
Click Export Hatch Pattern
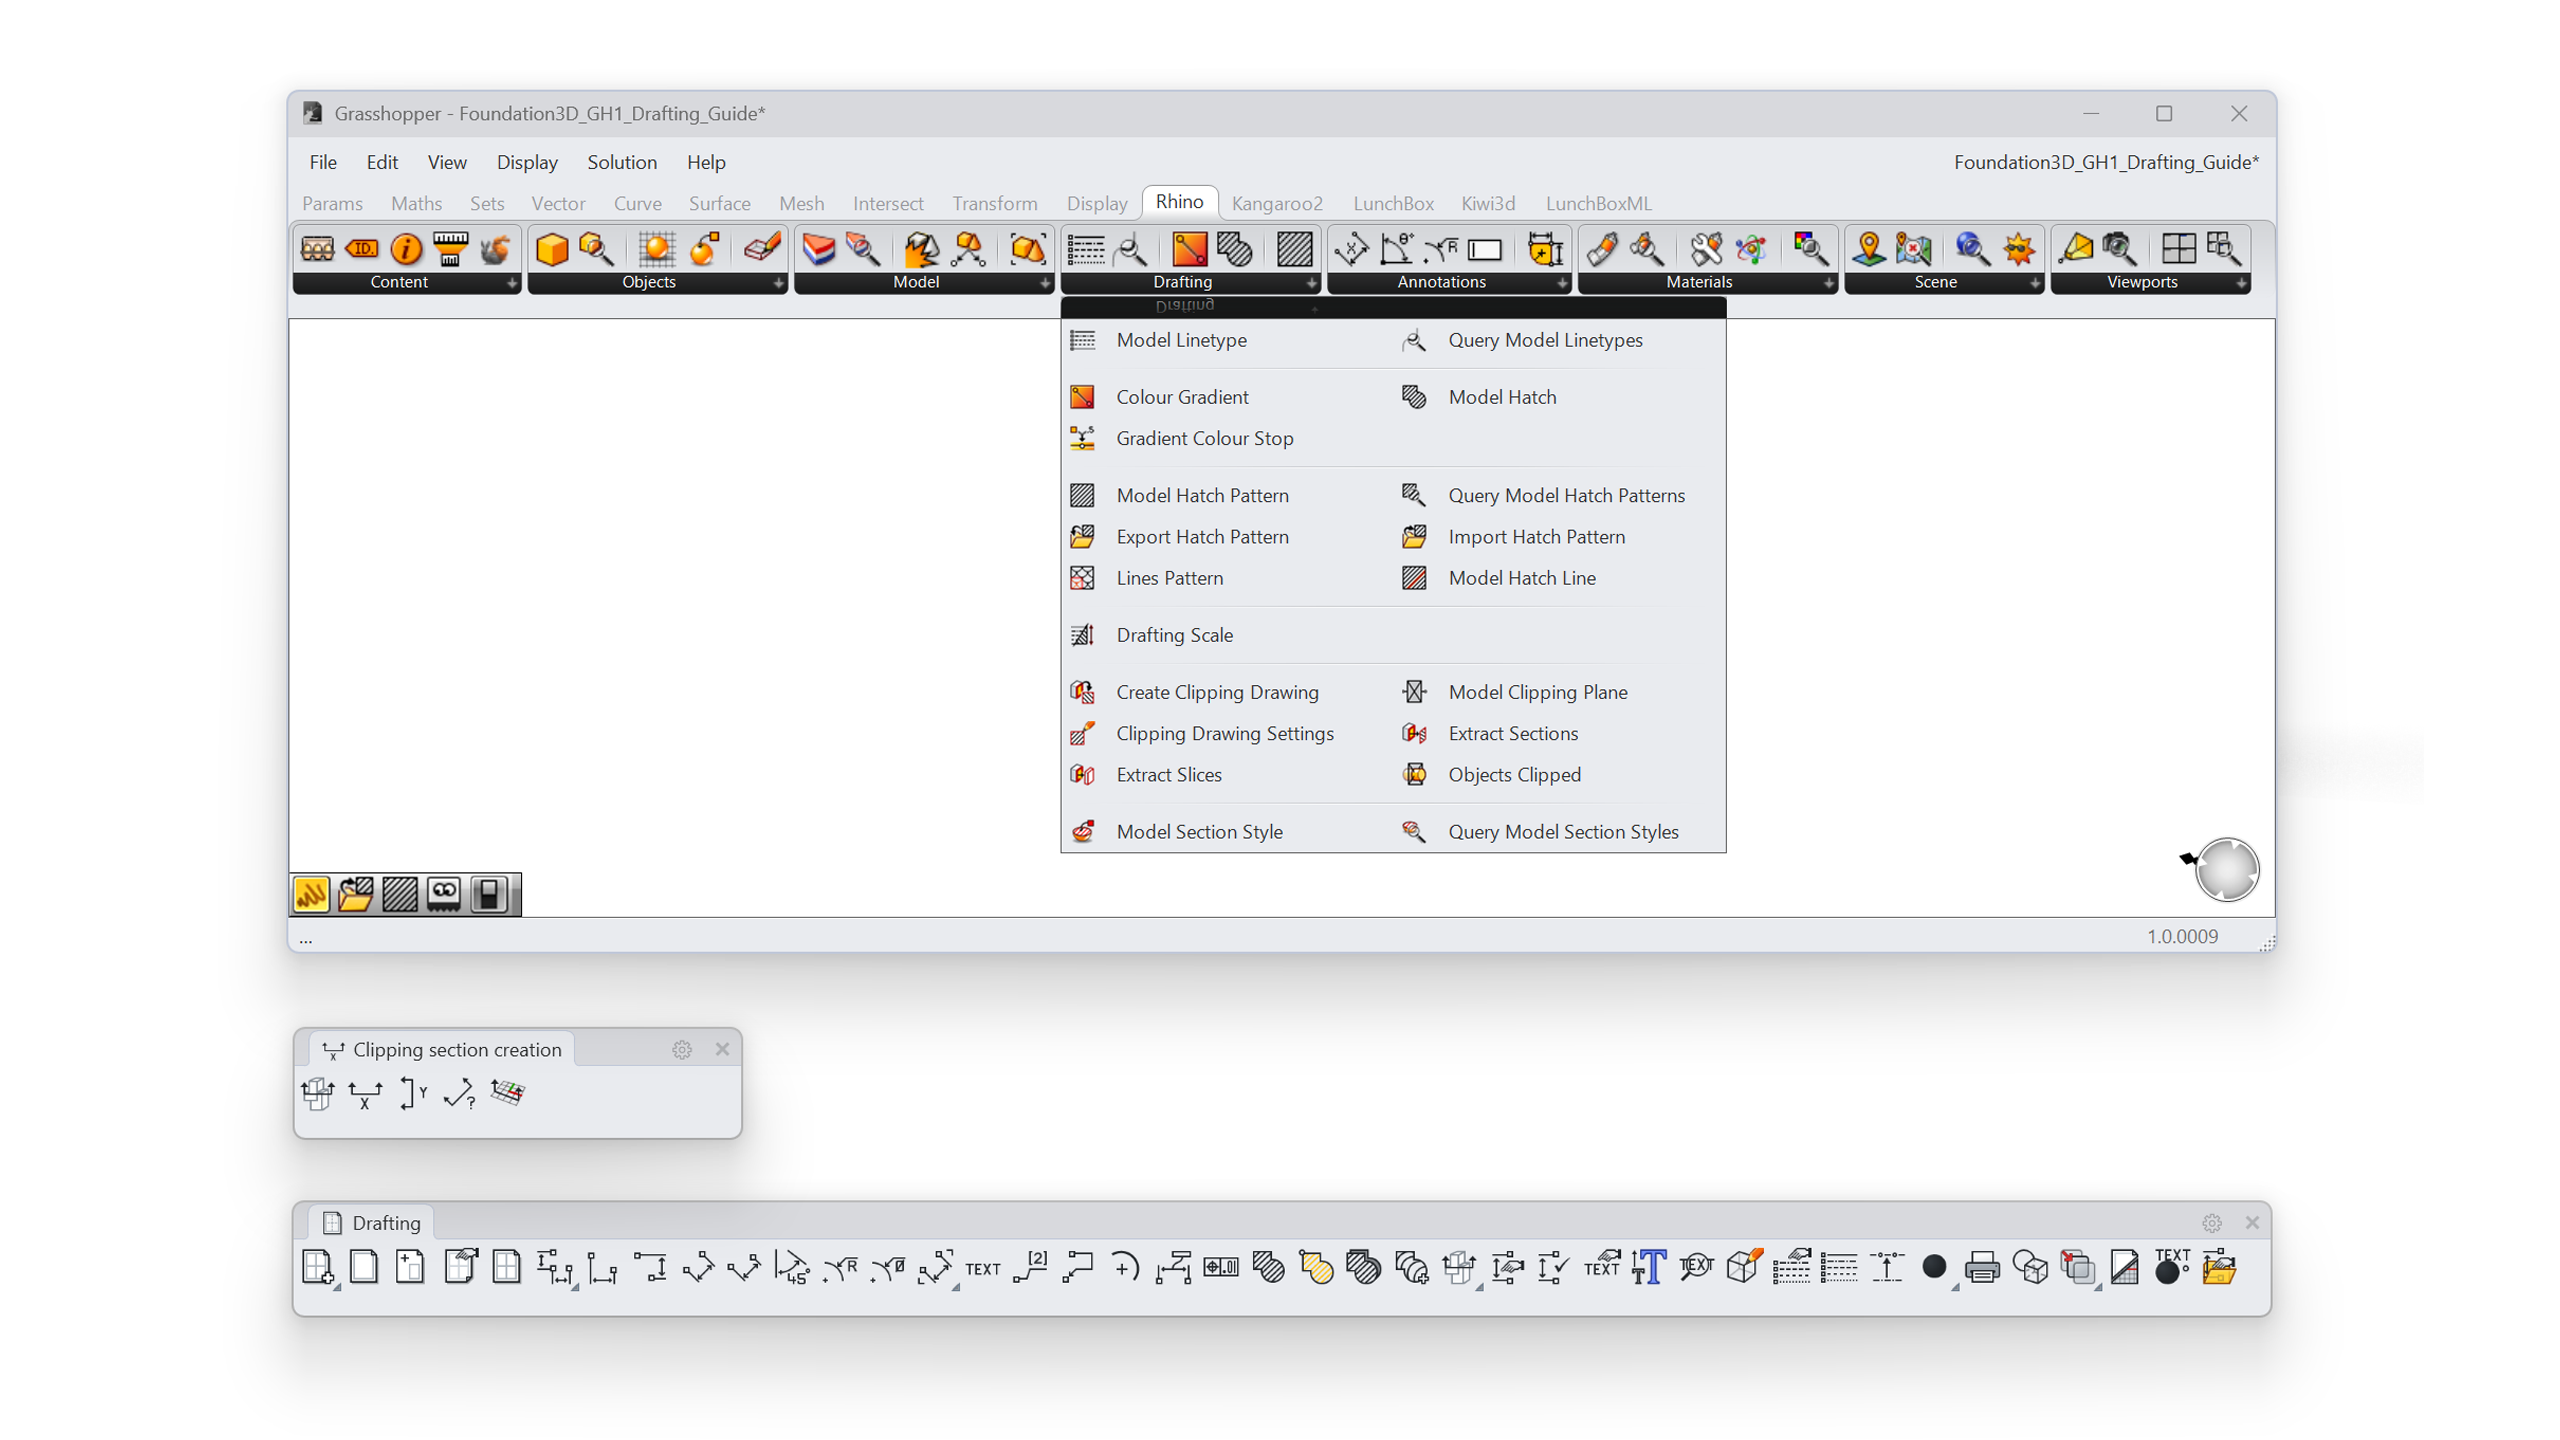(1179, 536)
